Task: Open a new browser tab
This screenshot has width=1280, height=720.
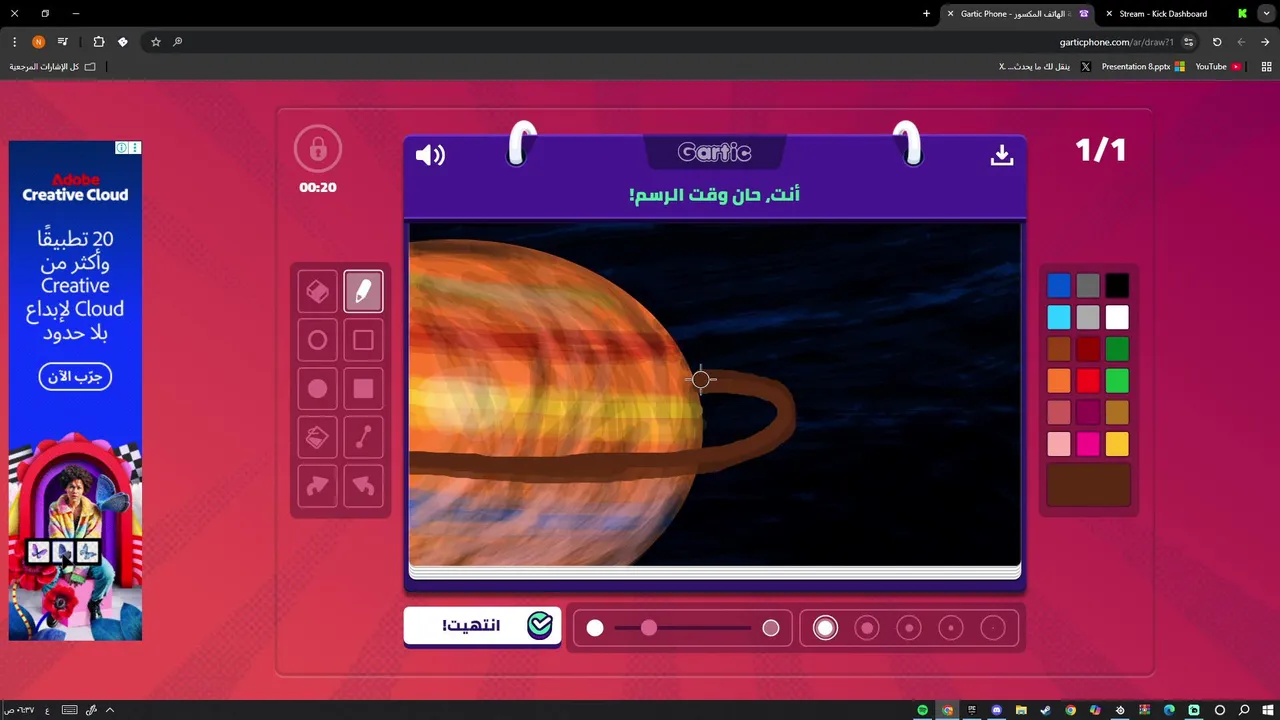Action: coord(926,14)
